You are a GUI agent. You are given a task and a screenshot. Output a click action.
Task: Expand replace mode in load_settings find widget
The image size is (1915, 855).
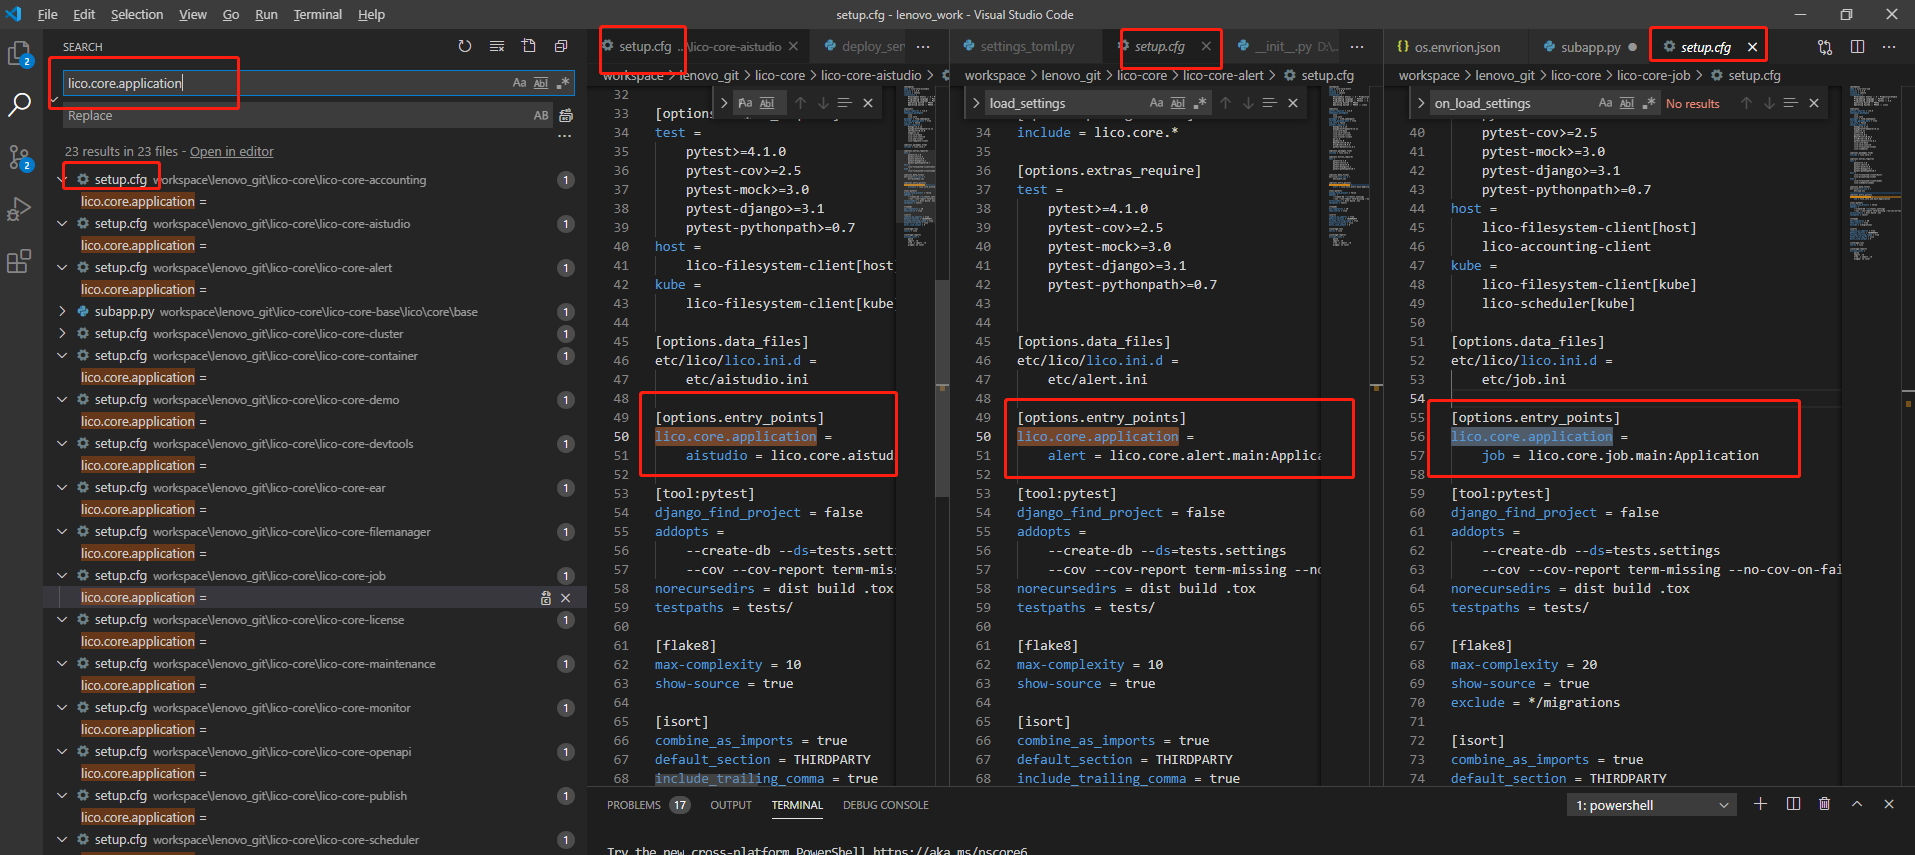pyautogui.click(x=976, y=103)
